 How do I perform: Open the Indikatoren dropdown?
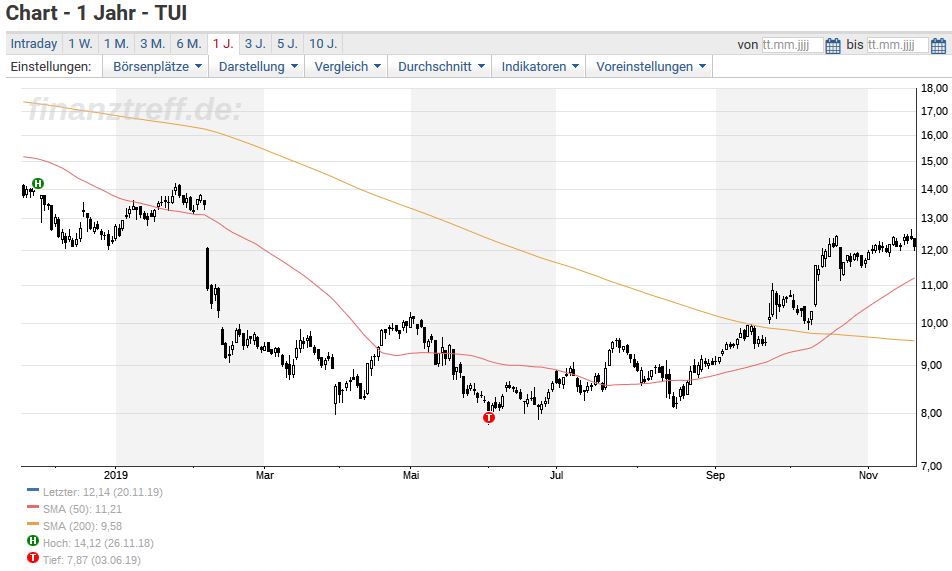[539, 67]
